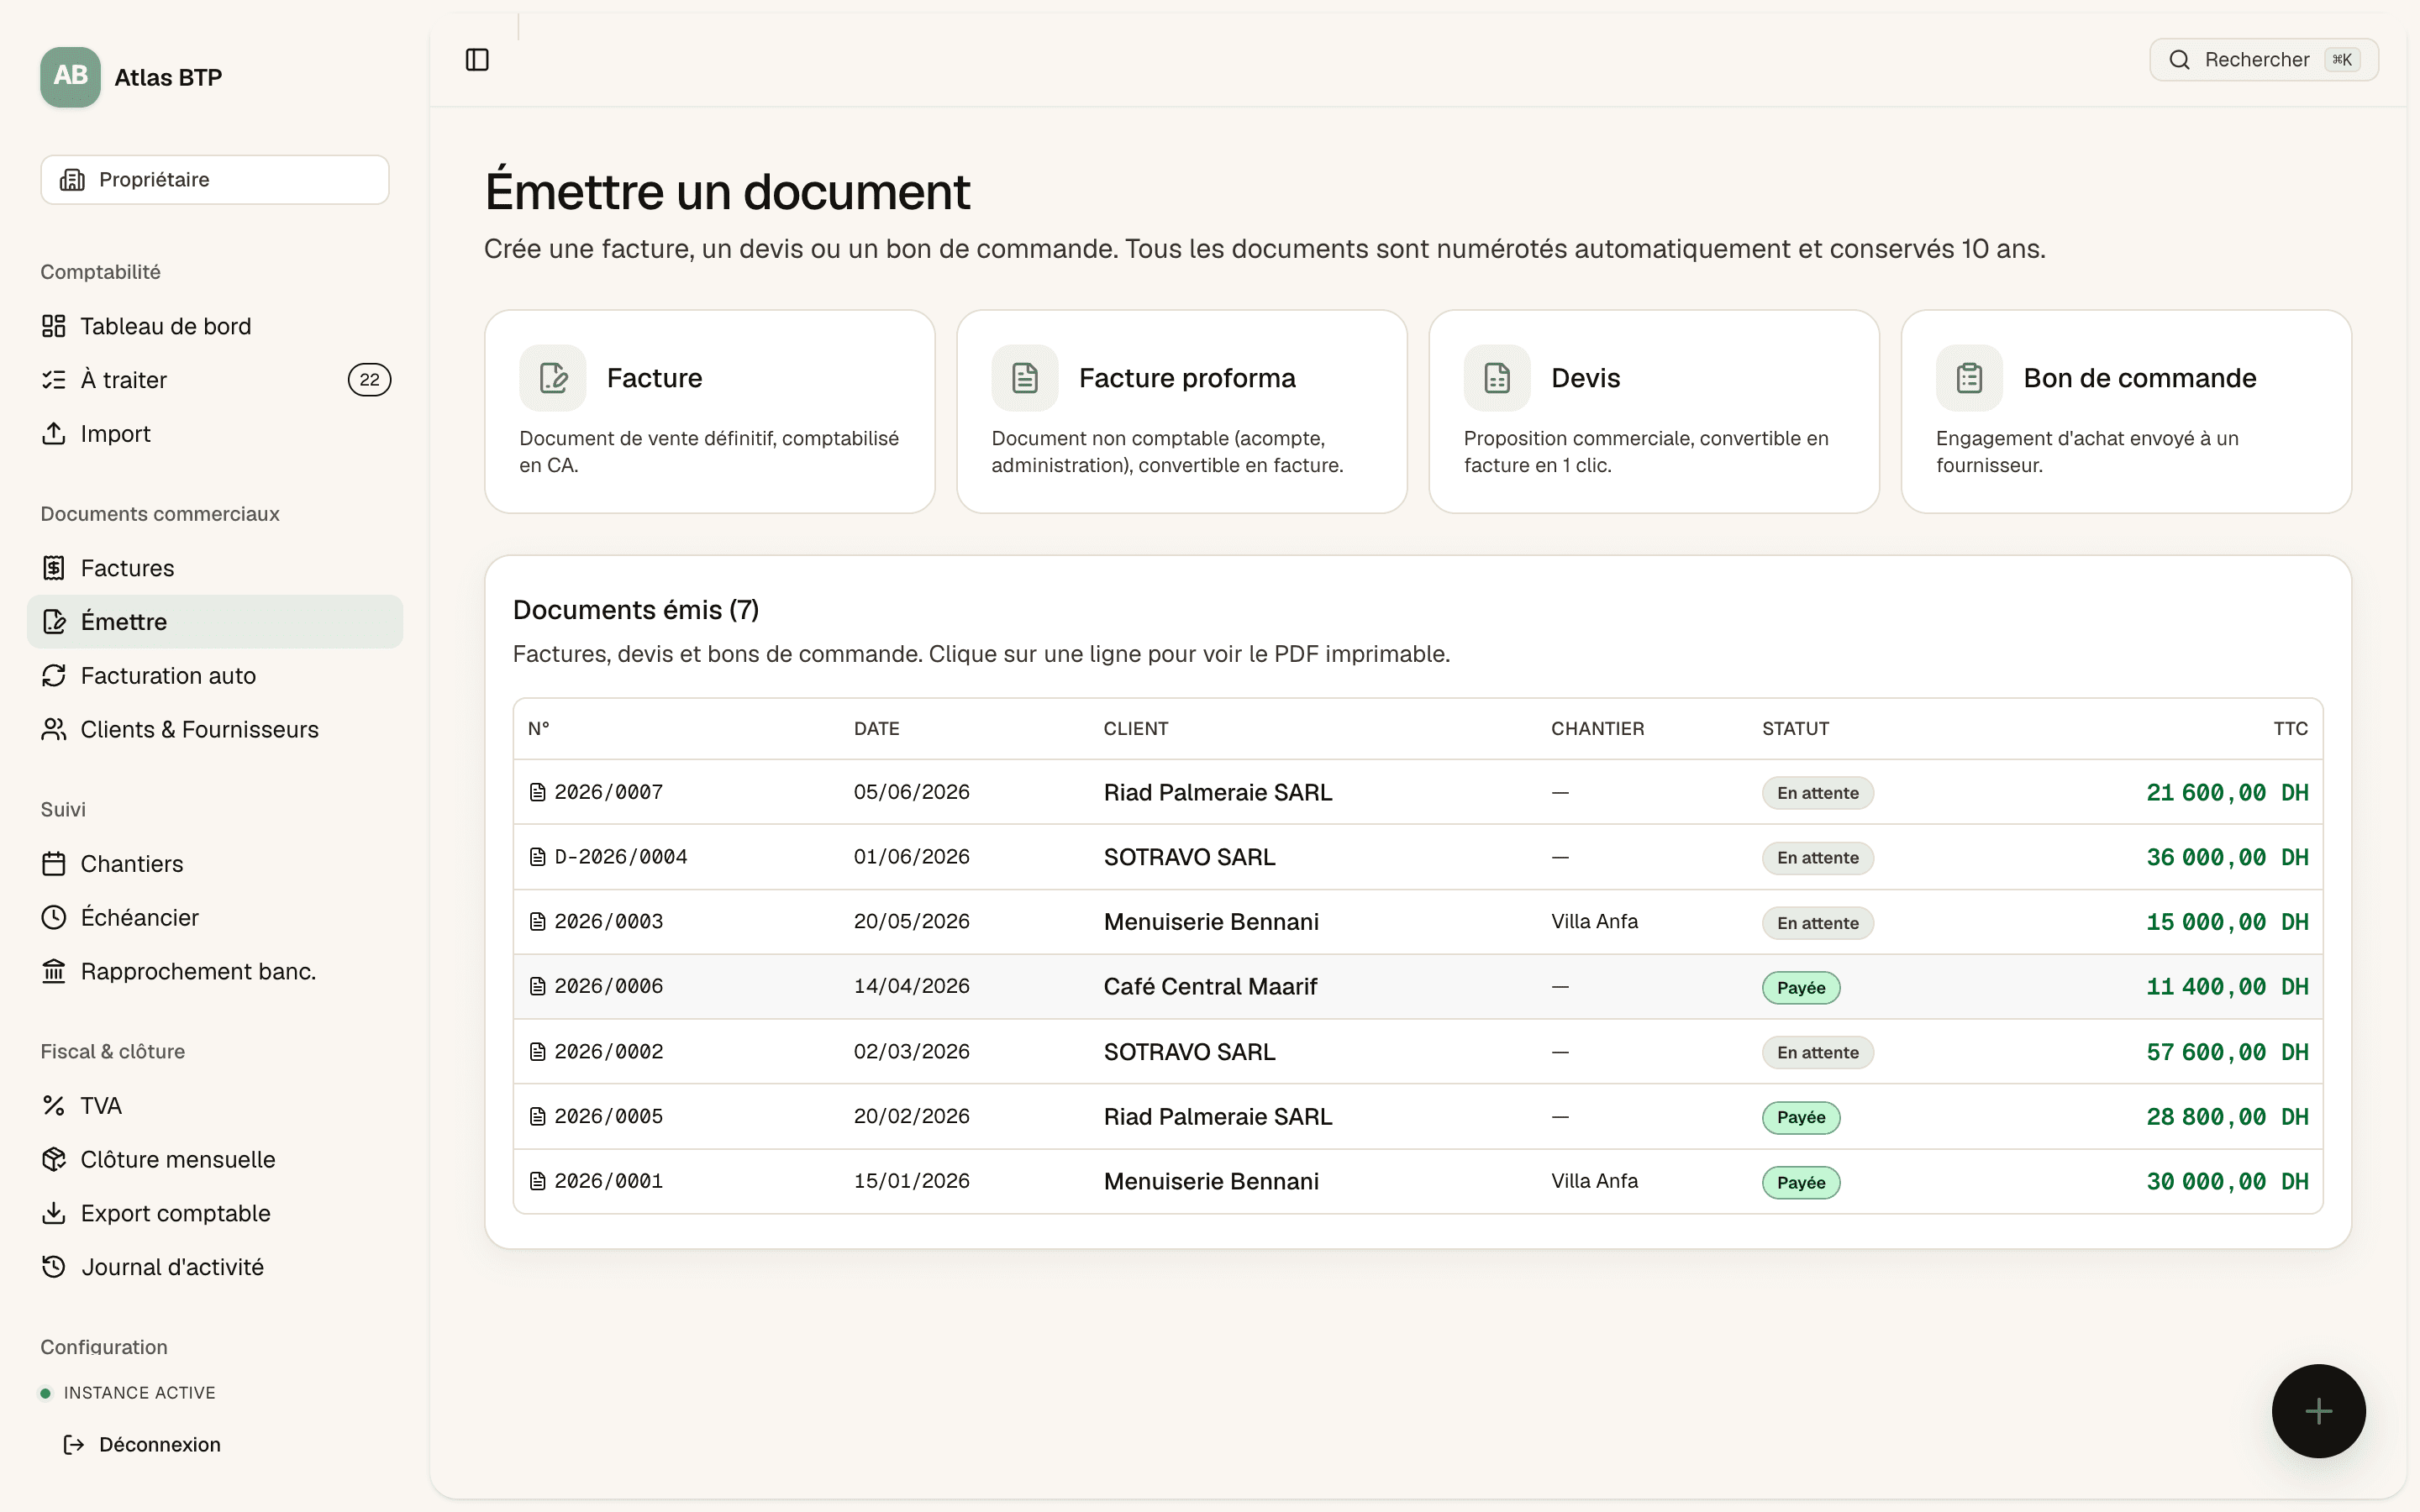The image size is (2420, 1512).
Task: Click the Clôture mensuelle box icon
Action: [54, 1160]
